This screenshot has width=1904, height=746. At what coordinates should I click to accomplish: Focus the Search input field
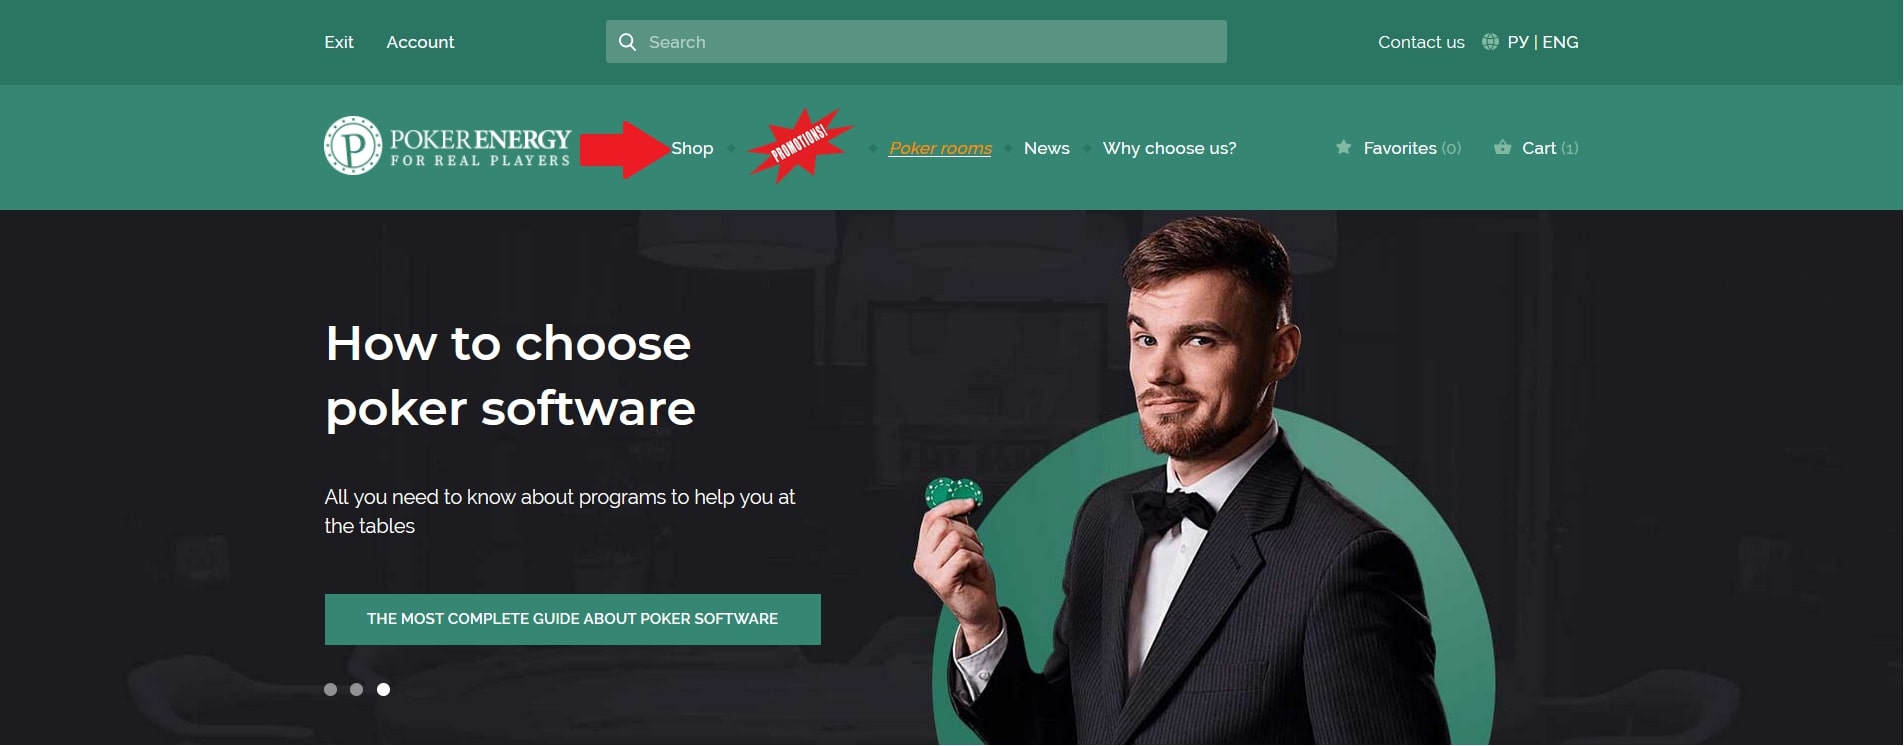pos(916,42)
